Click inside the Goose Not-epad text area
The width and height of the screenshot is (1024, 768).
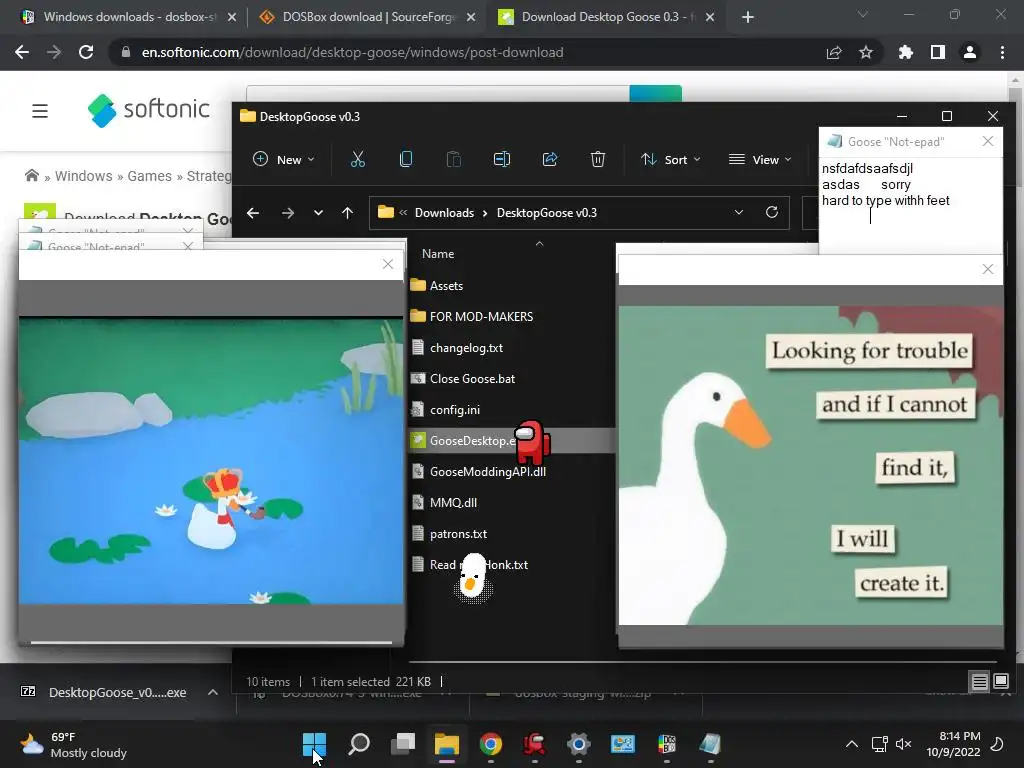coord(910,204)
